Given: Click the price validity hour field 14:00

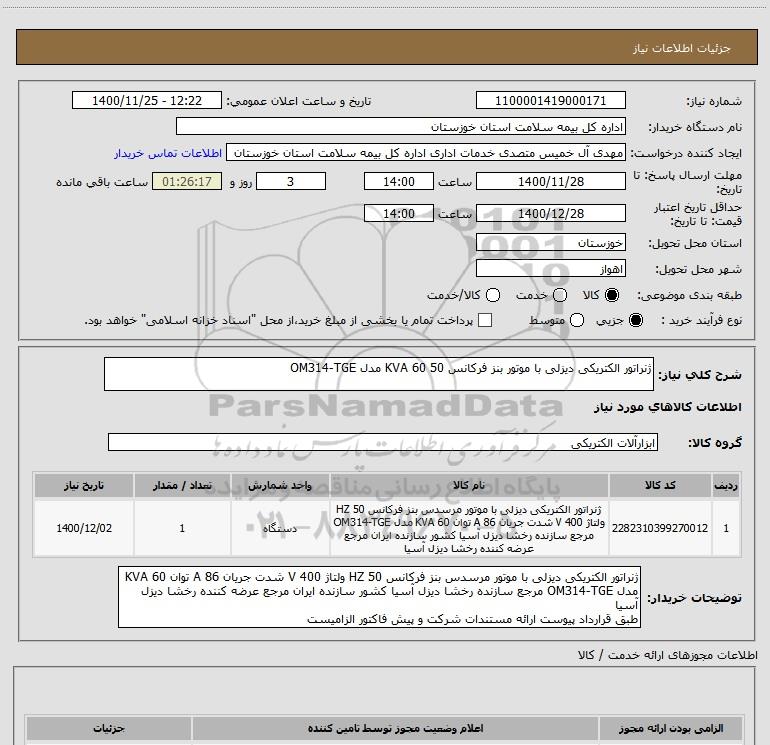Looking at the screenshot, I should tap(399, 213).
